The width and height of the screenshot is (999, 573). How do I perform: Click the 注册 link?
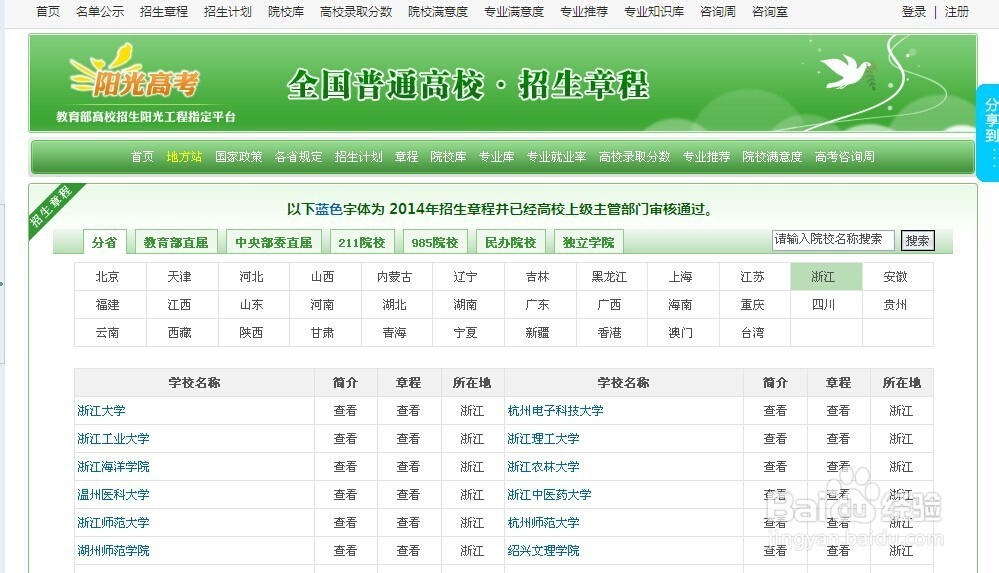click(956, 11)
